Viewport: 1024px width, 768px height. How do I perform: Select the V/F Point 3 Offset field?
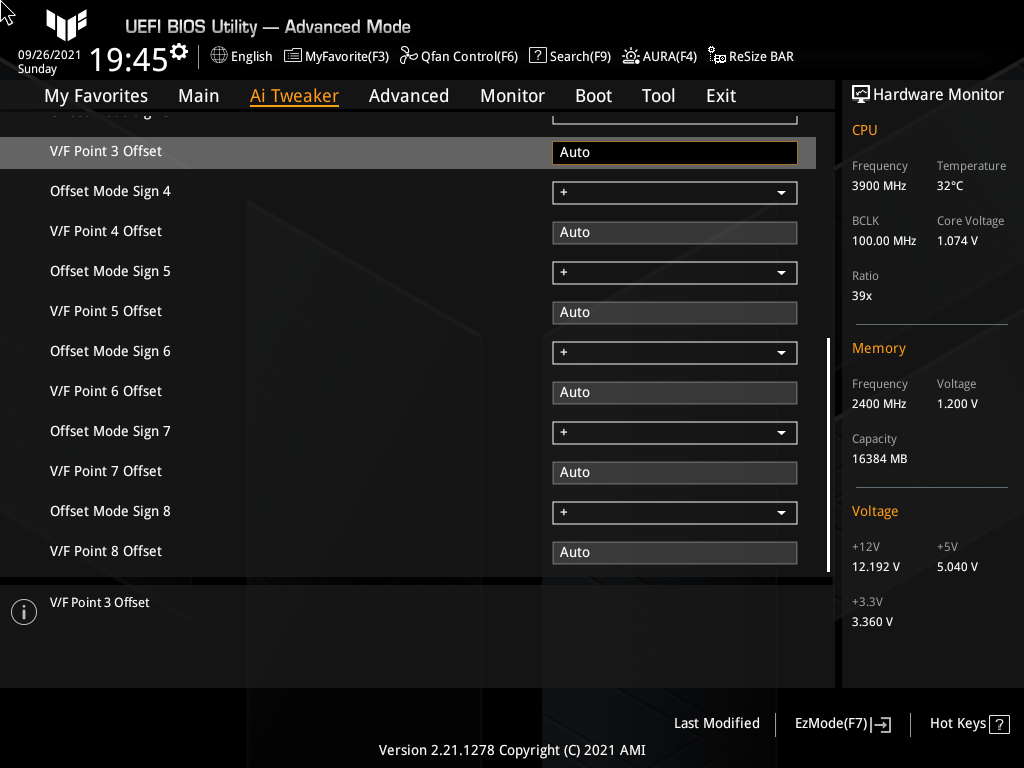674,152
